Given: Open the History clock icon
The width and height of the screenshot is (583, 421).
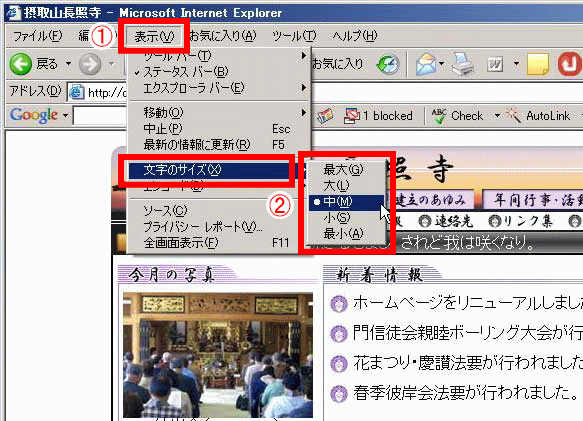Looking at the screenshot, I should pos(388,64).
